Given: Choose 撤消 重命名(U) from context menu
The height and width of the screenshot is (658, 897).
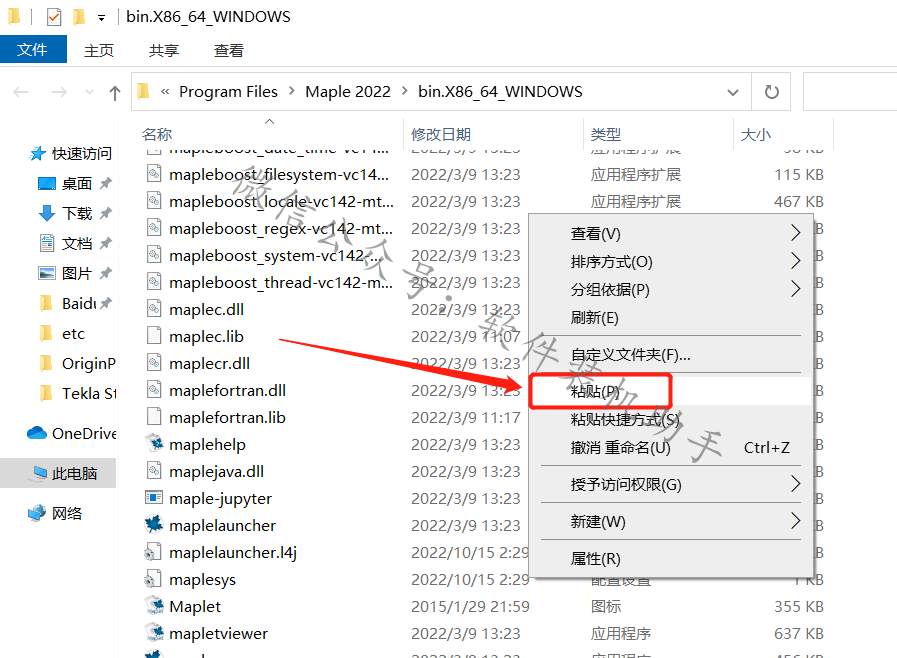Looking at the screenshot, I should [670, 447].
